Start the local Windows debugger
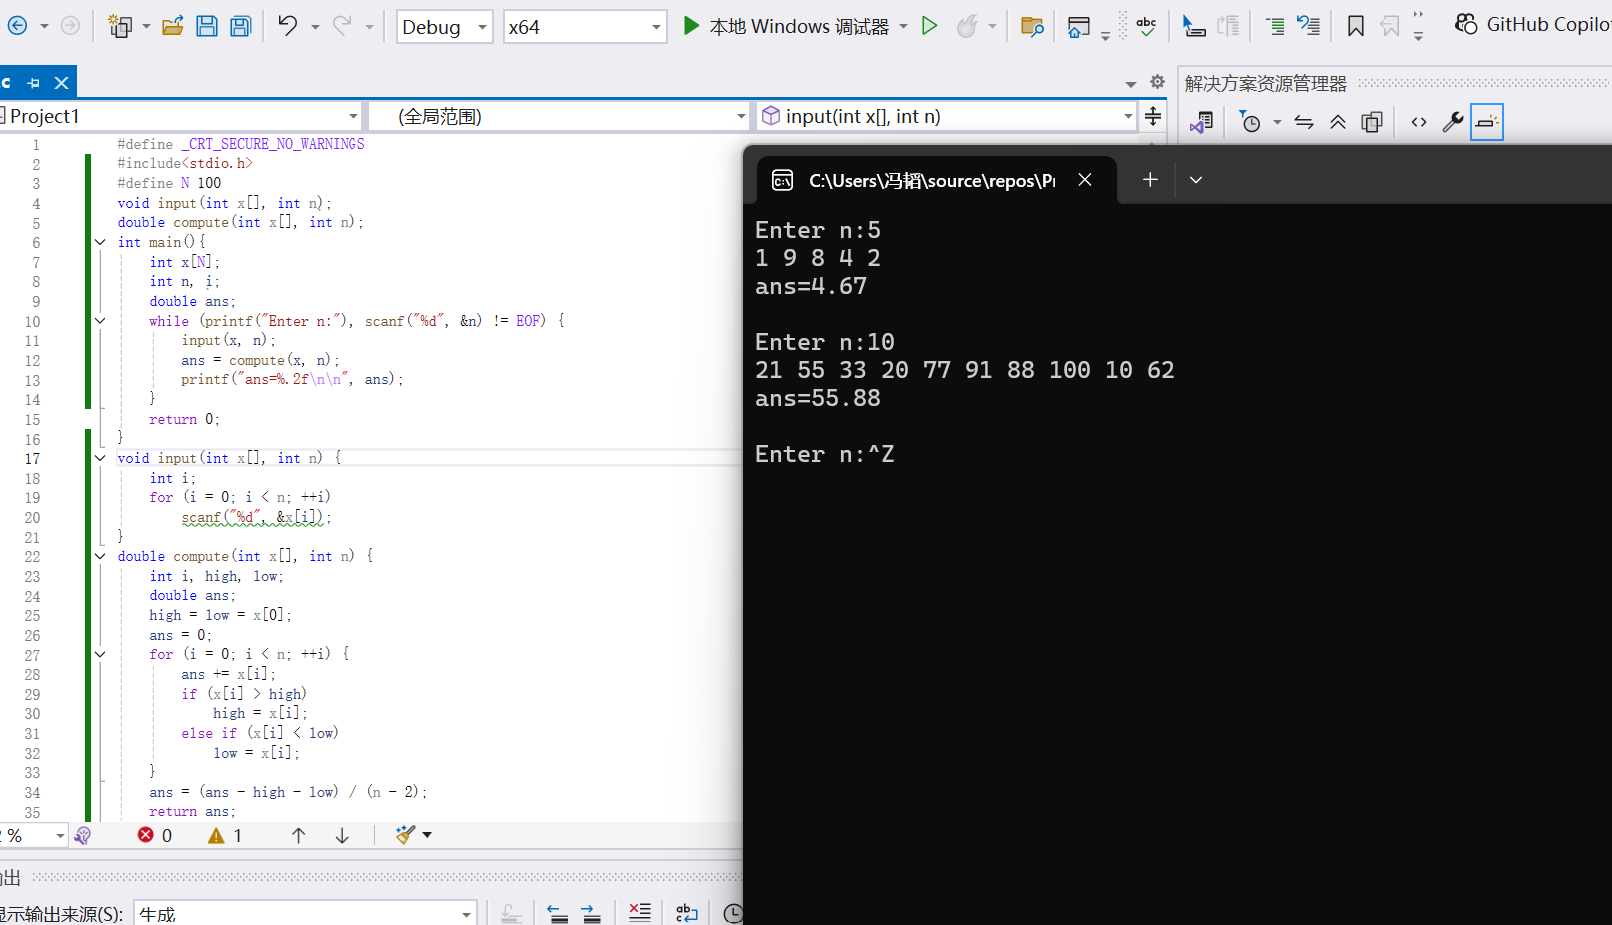Viewport: 1612px width, 925px height. 785,26
